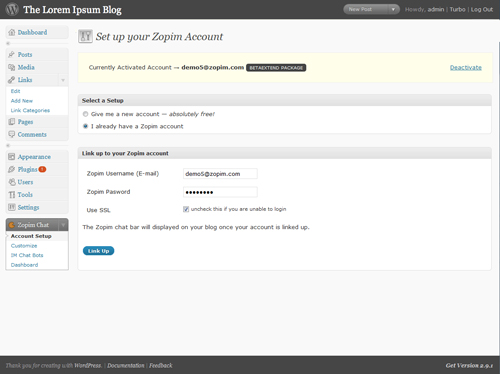
Task: Collapse the Links submenu arrow
Action: (63, 80)
